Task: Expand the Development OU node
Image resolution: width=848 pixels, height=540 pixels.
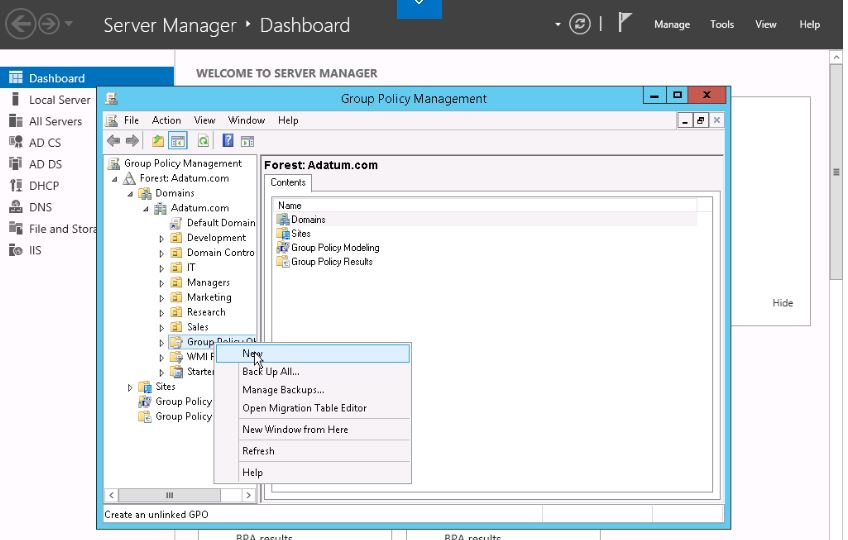Action: [x=161, y=238]
